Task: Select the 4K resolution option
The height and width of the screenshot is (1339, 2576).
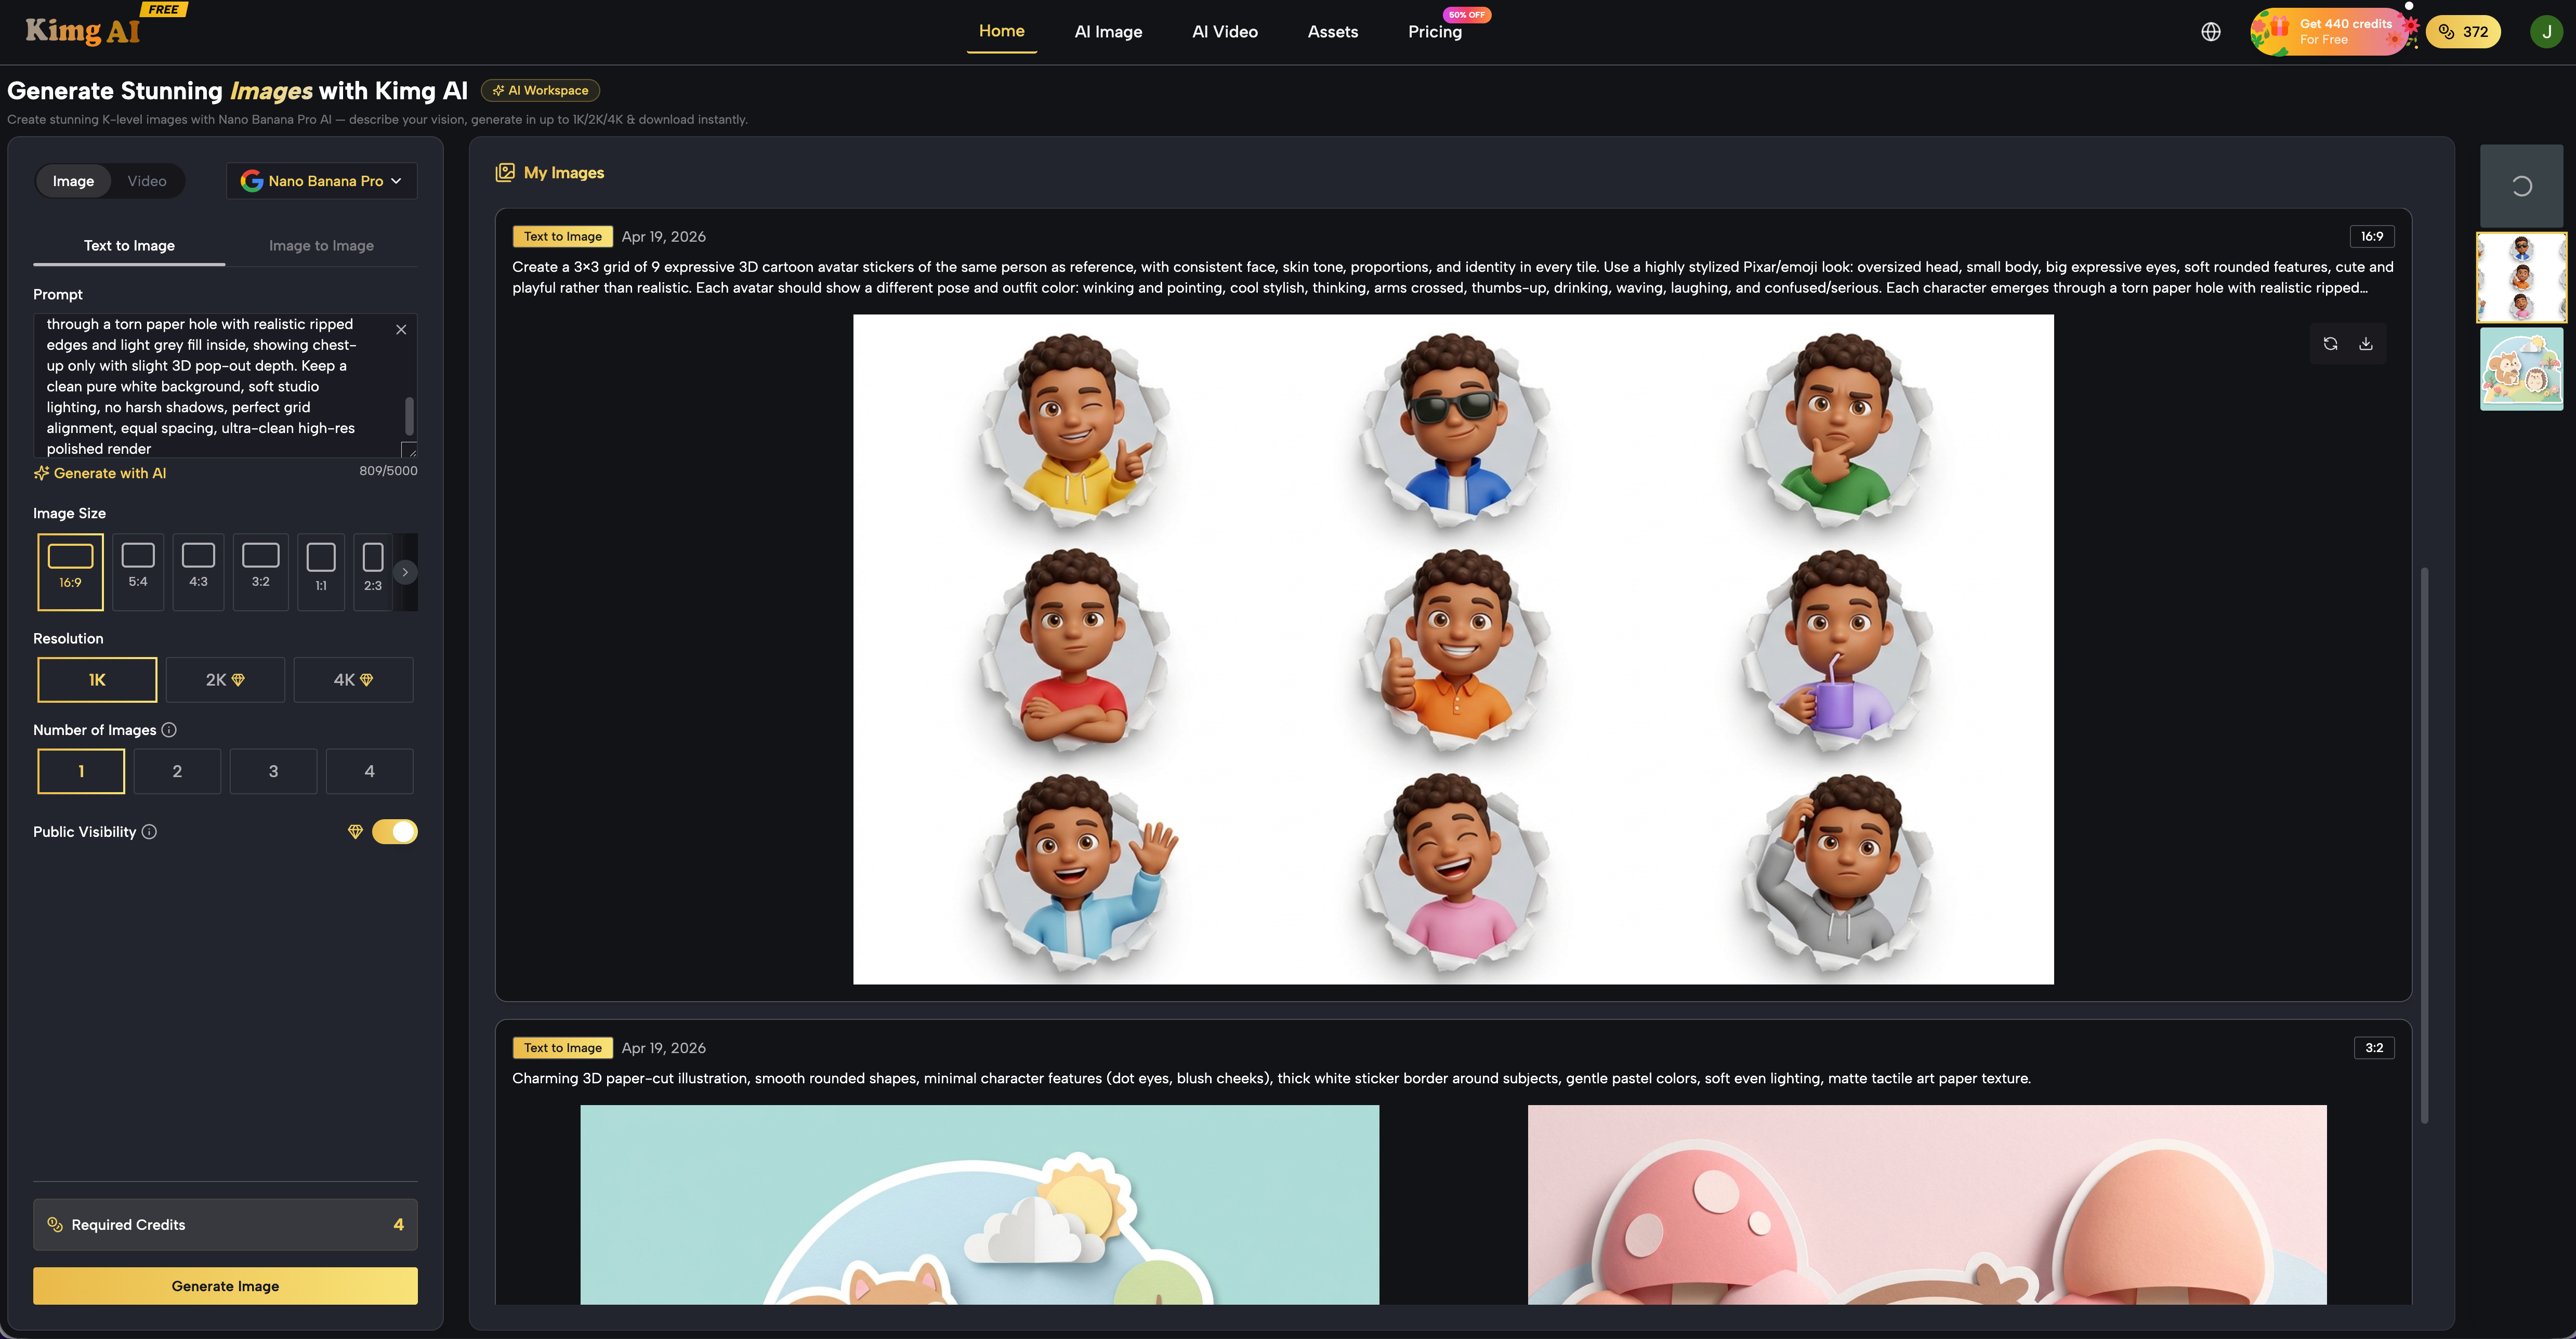Action: point(353,679)
